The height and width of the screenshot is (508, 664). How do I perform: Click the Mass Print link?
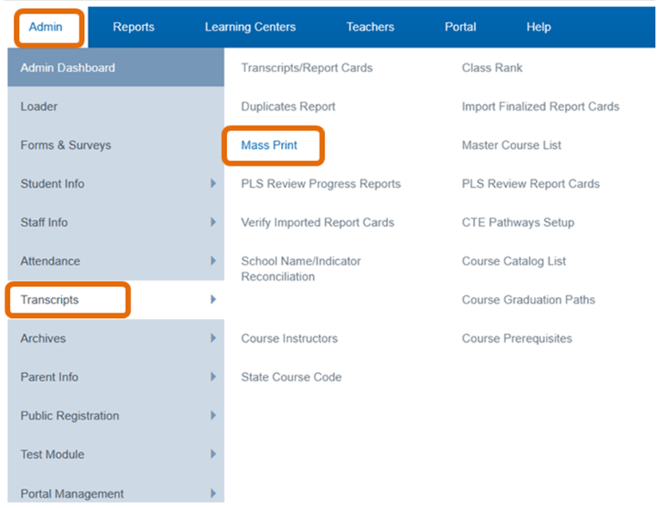269,145
